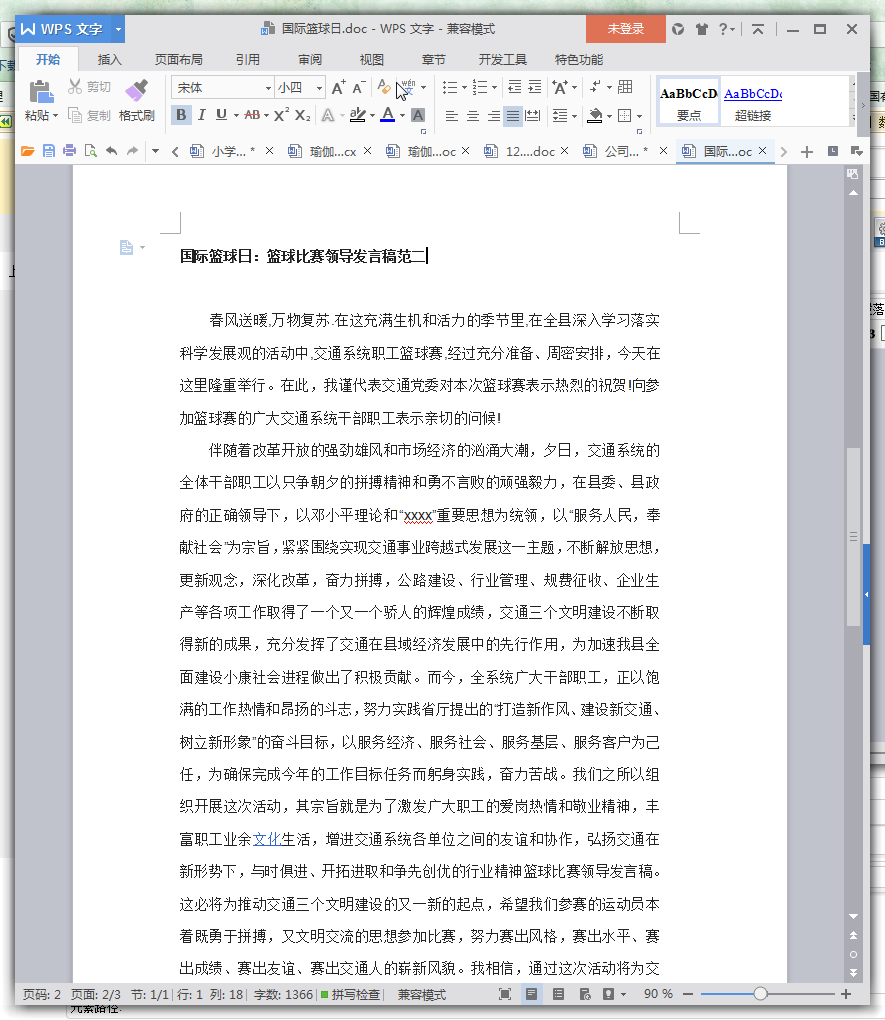Center align the text
The height and width of the screenshot is (1020, 885).
(x=472, y=116)
